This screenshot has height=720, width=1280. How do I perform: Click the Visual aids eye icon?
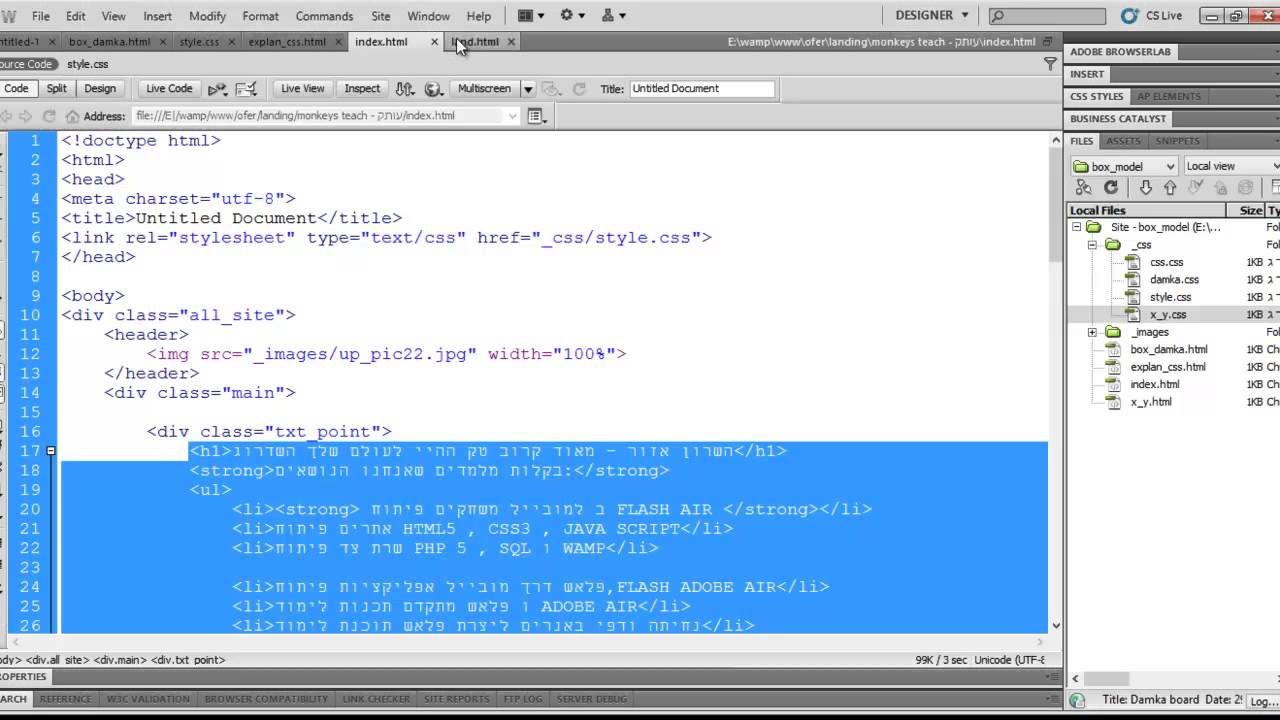pos(553,89)
